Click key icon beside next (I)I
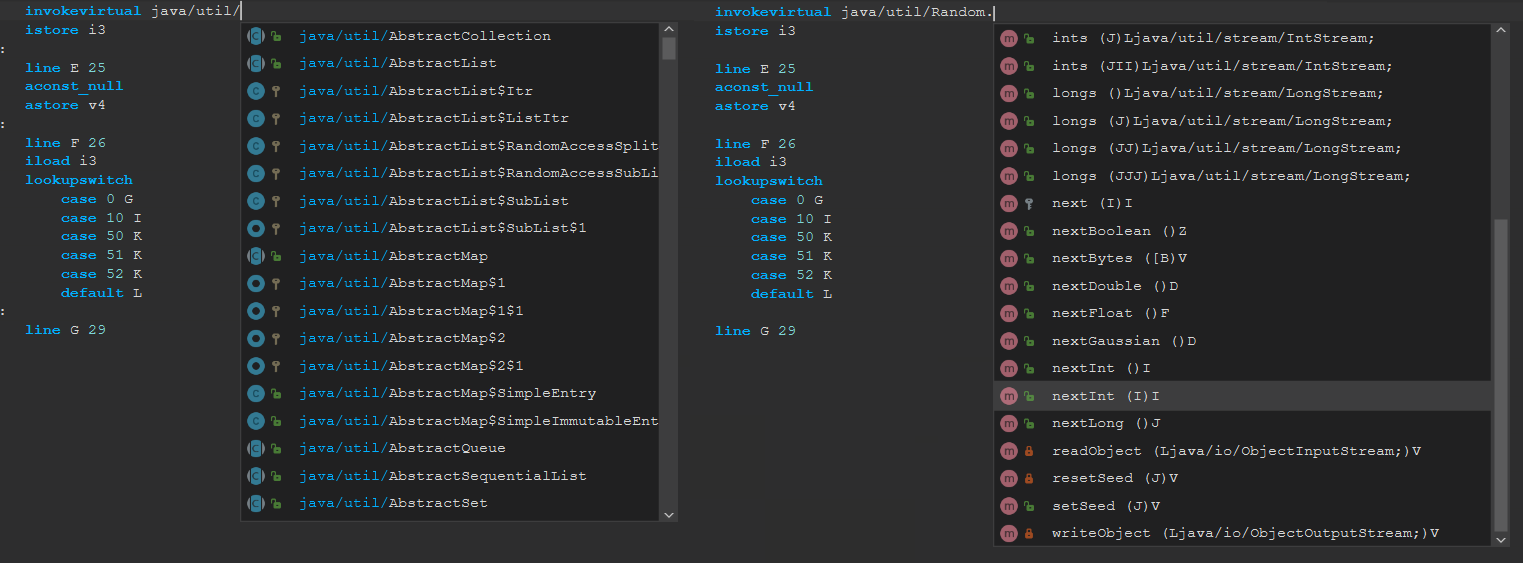Image resolution: width=1523 pixels, height=563 pixels. coord(1029,203)
